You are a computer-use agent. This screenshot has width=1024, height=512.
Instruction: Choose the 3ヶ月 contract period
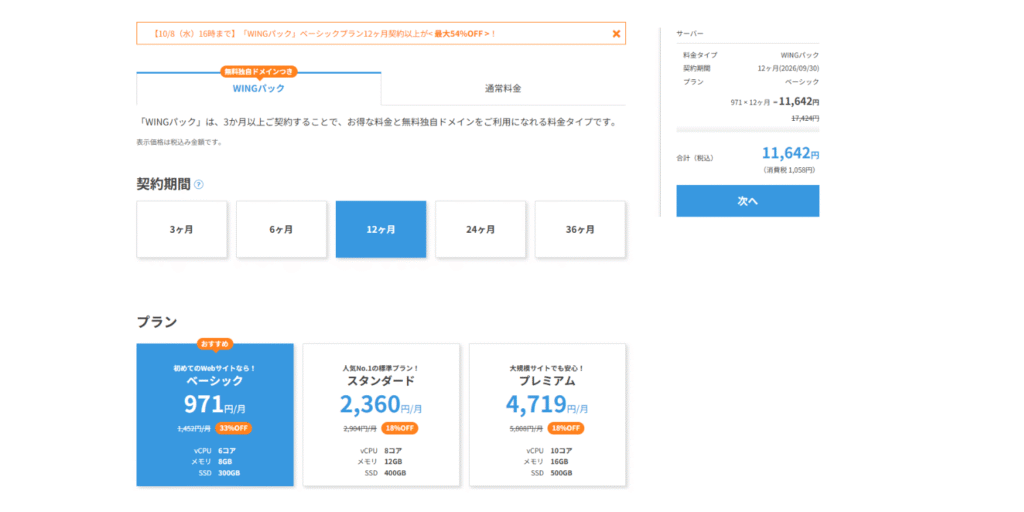pyautogui.click(x=182, y=229)
